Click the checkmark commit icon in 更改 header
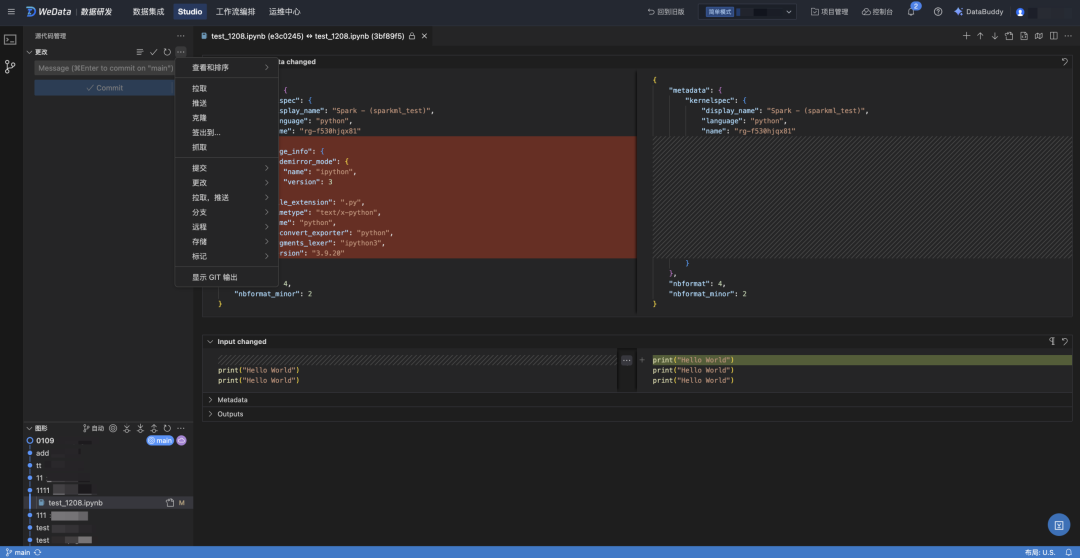Image resolution: width=1080 pixels, height=558 pixels. [153, 51]
